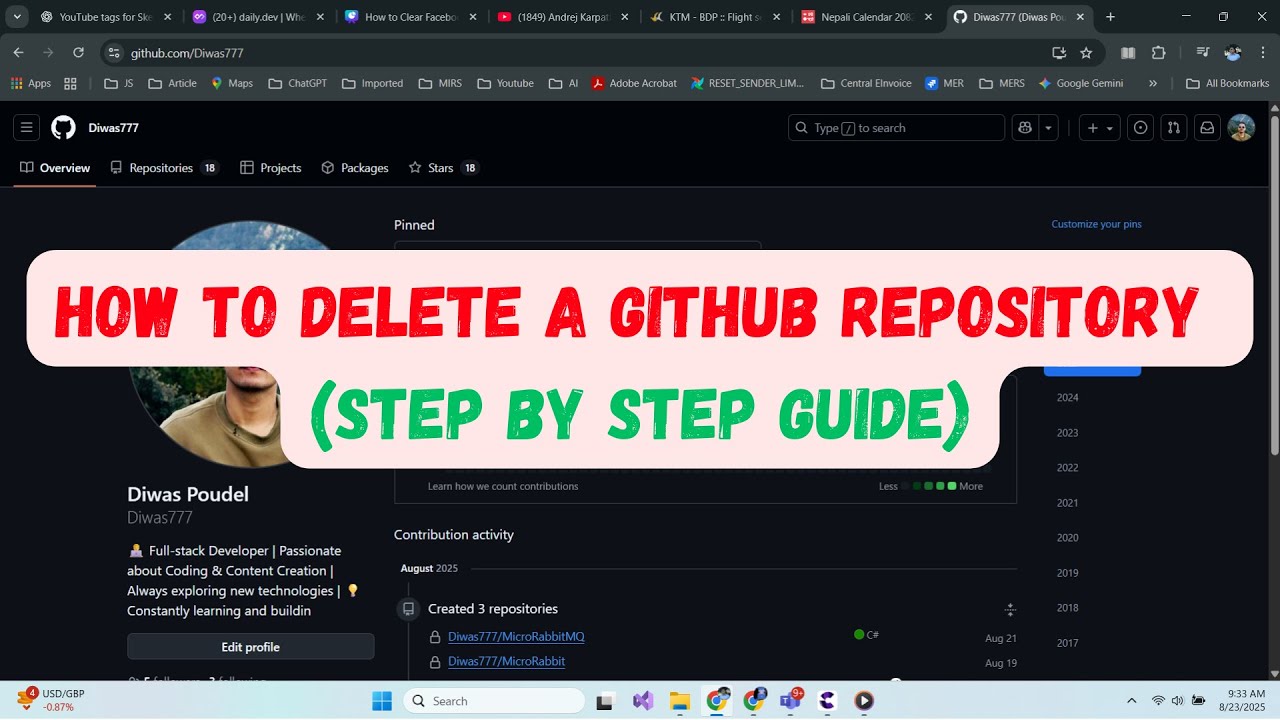Image resolution: width=1280 pixels, height=720 pixels.
Task: Open the media controls icon in Chrome toolbar
Action: pyautogui.click(x=1202, y=53)
